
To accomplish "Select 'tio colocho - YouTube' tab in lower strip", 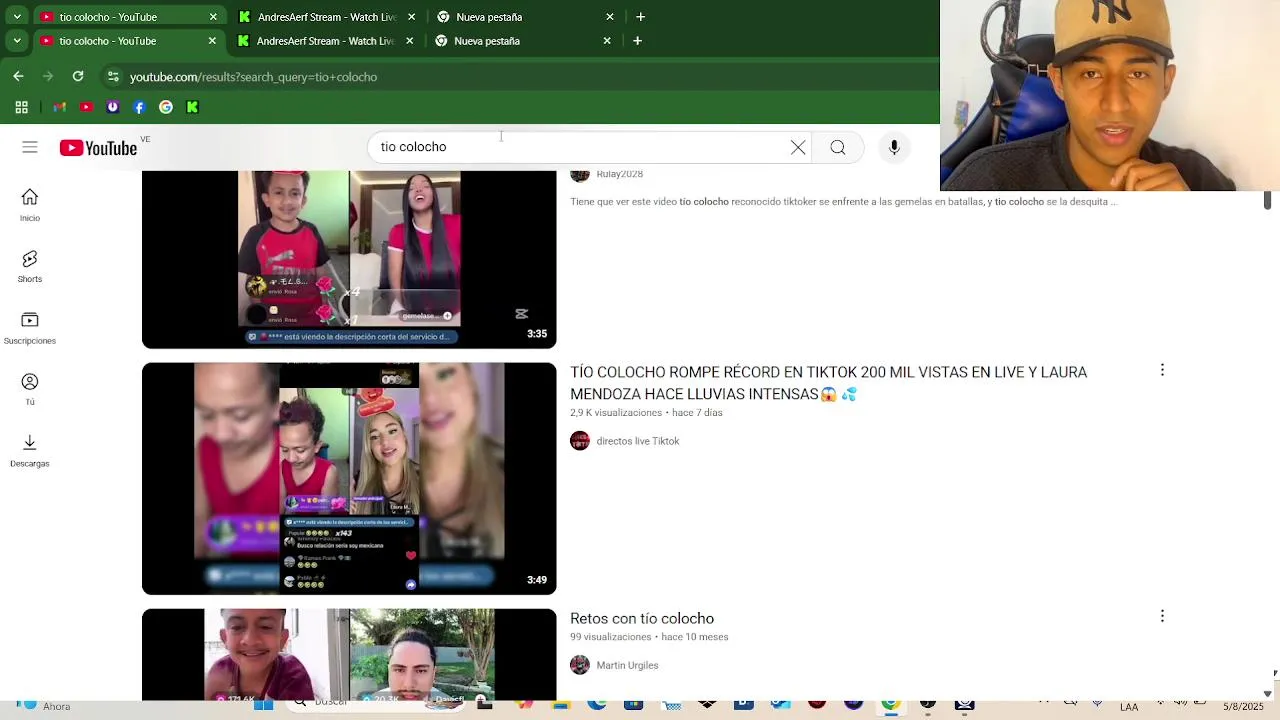I will [x=107, y=41].
